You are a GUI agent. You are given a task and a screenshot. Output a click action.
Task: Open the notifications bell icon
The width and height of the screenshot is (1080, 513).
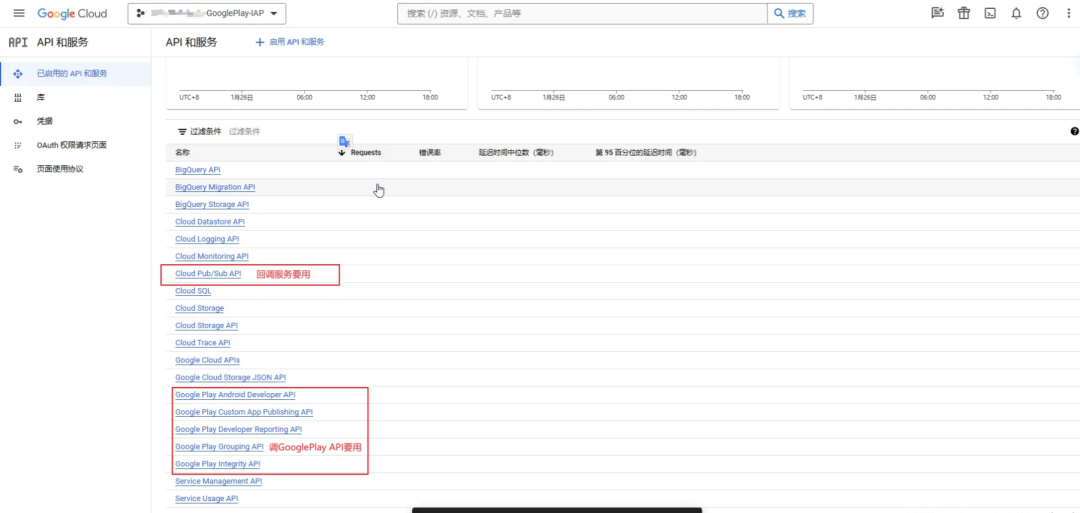1016,13
